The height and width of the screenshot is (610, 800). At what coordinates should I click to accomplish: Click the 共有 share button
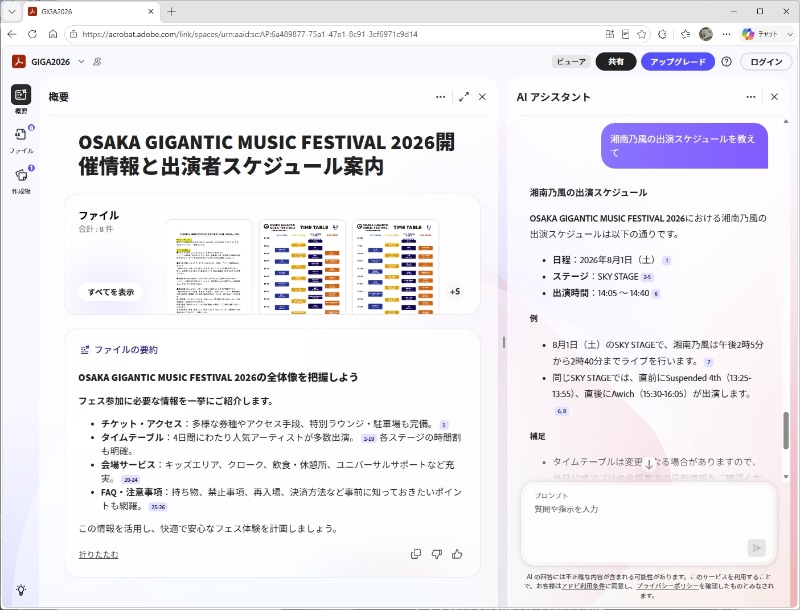point(616,62)
